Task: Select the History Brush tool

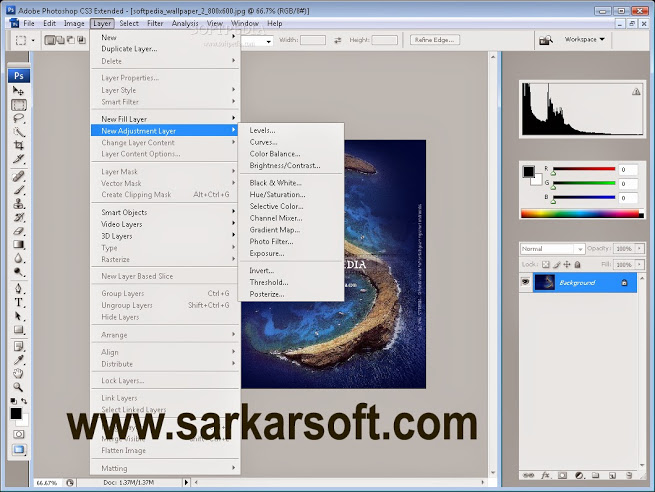Action: coord(18,217)
